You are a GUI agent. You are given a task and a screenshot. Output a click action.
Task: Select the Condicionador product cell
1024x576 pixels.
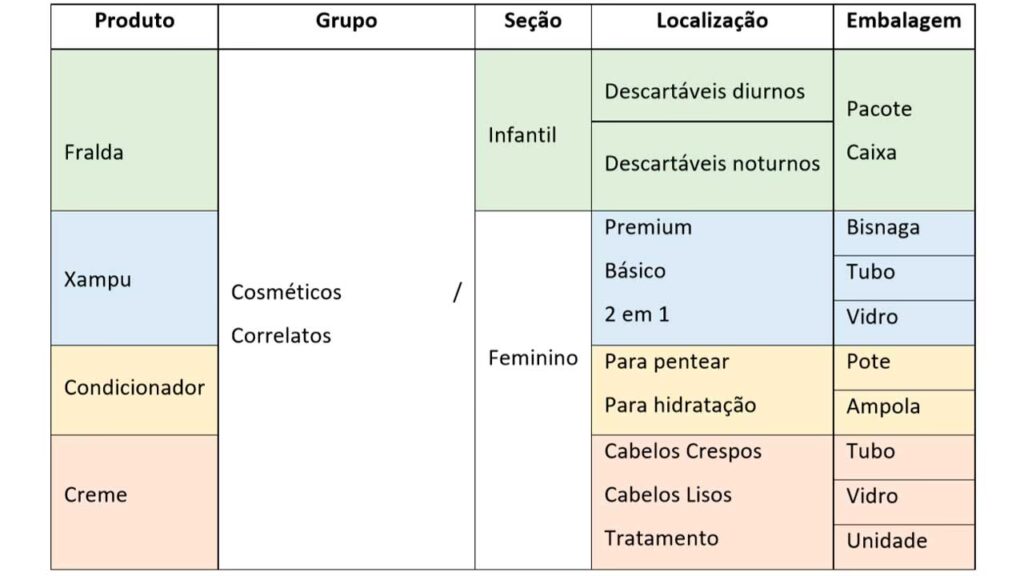[134, 388]
